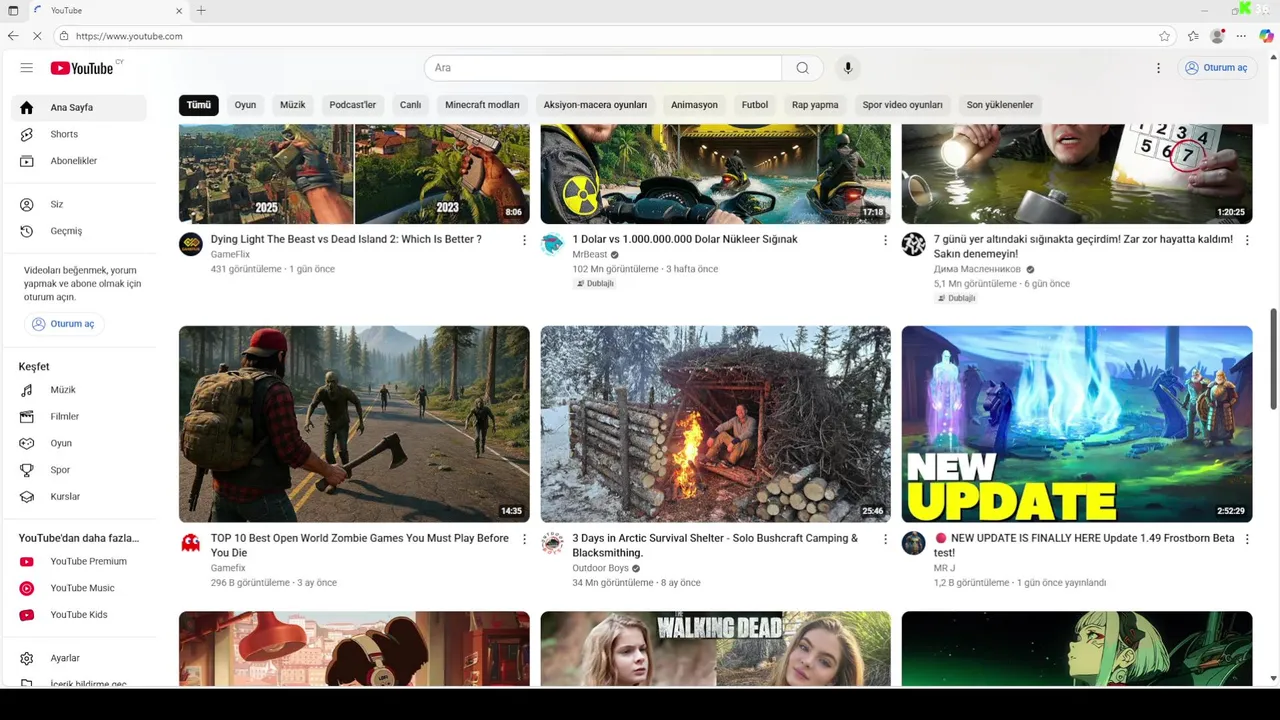Open NEW UPDATE video thumbnail

pos(1077,424)
